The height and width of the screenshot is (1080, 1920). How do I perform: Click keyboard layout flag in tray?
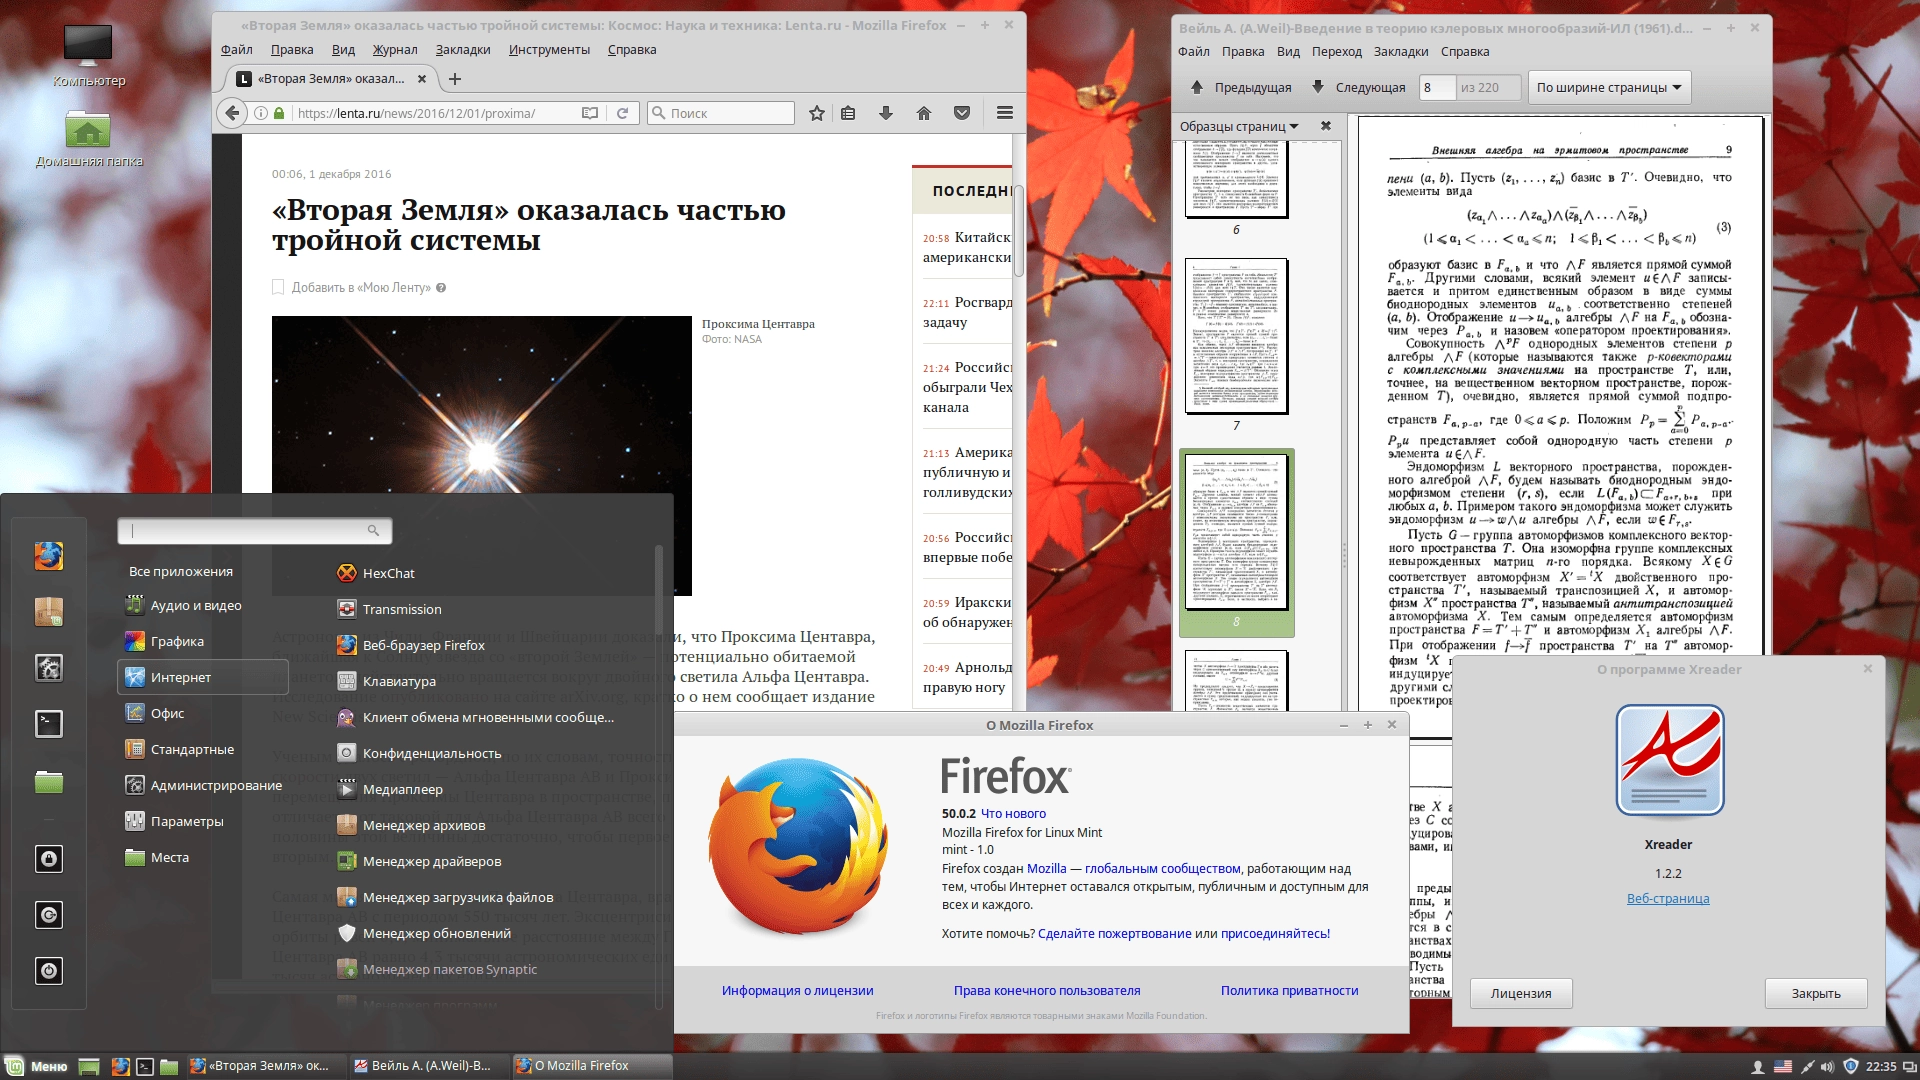(1783, 1066)
